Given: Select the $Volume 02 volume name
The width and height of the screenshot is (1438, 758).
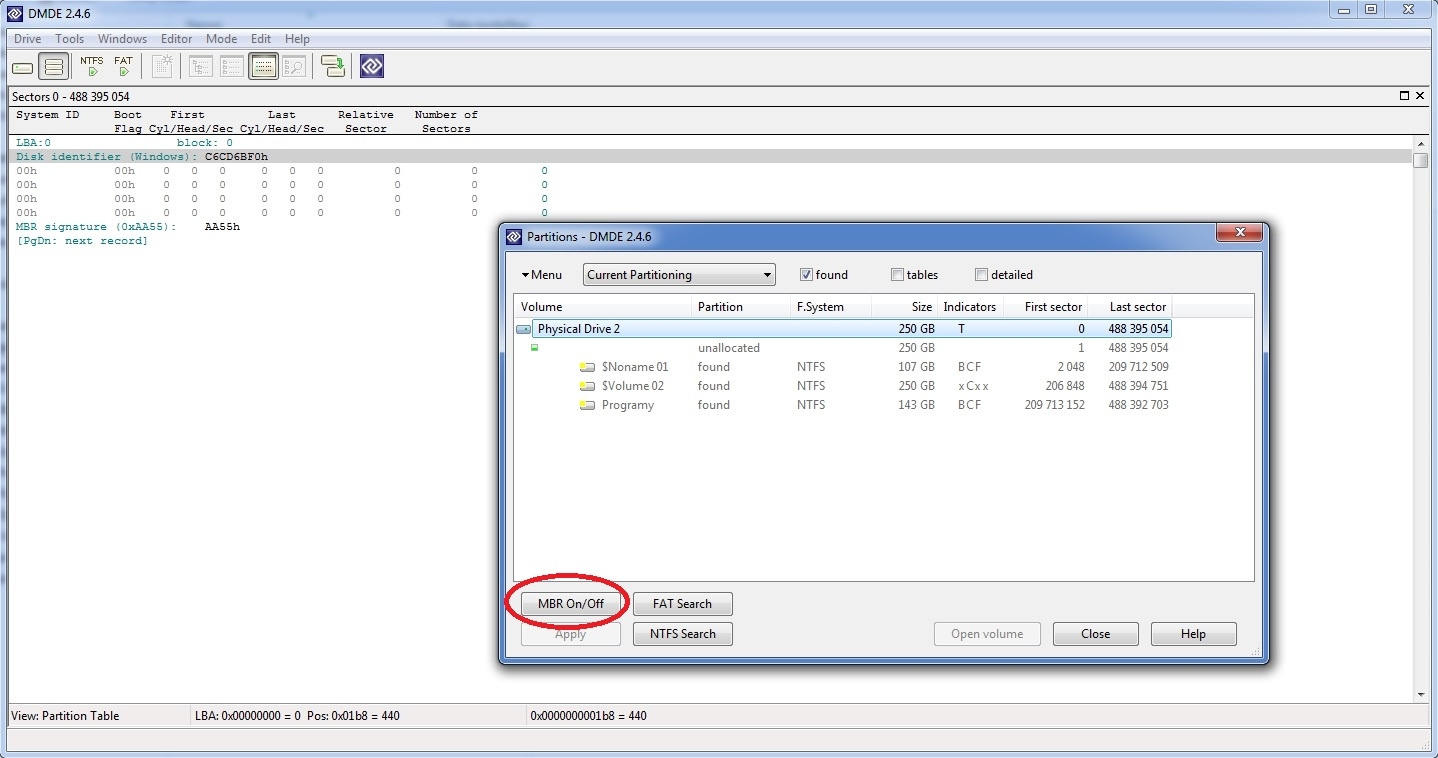Looking at the screenshot, I should [x=633, y=386].
